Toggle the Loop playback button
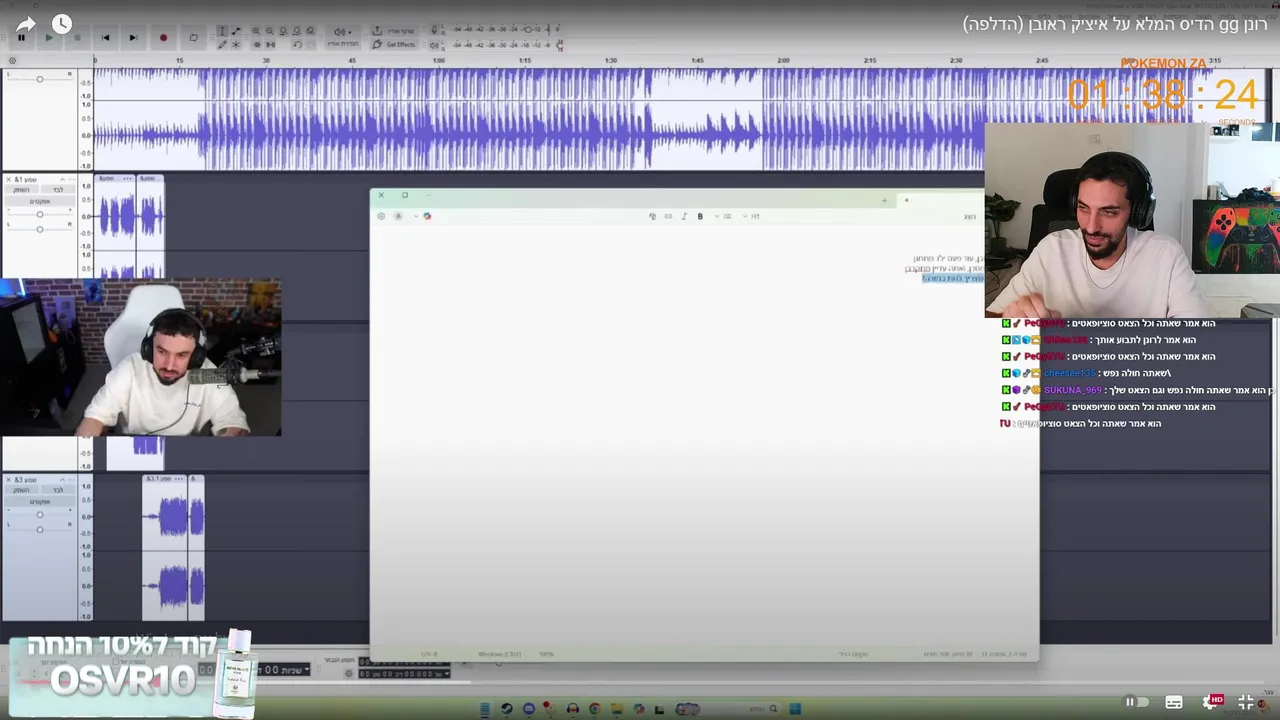 click(x=193, y=37)
